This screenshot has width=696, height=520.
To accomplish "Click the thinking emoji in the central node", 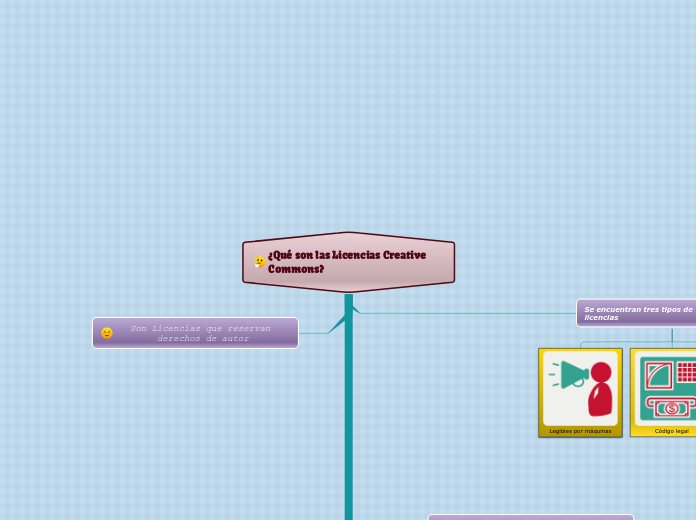I will coord(260,262).
